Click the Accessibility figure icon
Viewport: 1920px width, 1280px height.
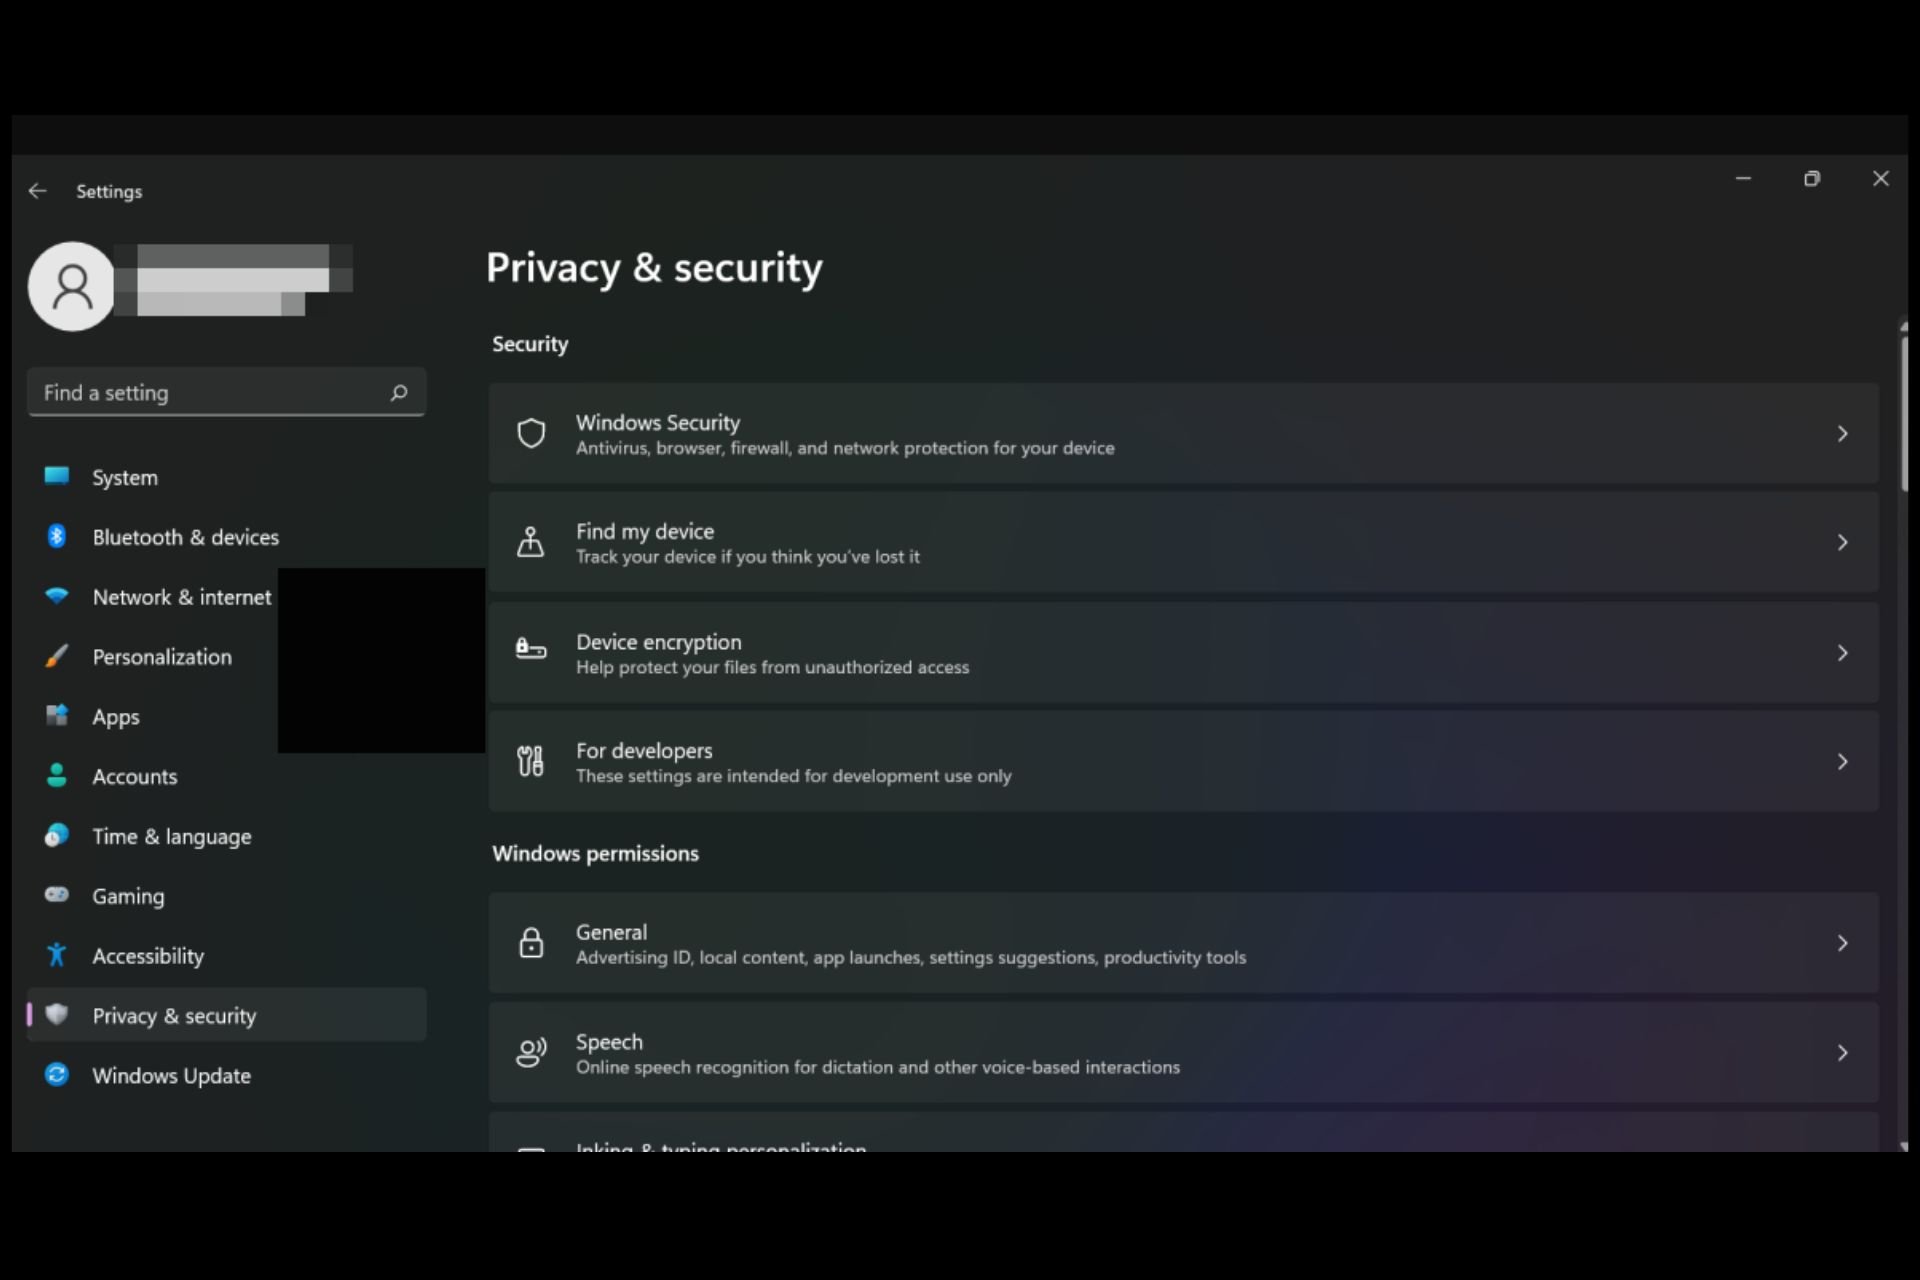57,955
